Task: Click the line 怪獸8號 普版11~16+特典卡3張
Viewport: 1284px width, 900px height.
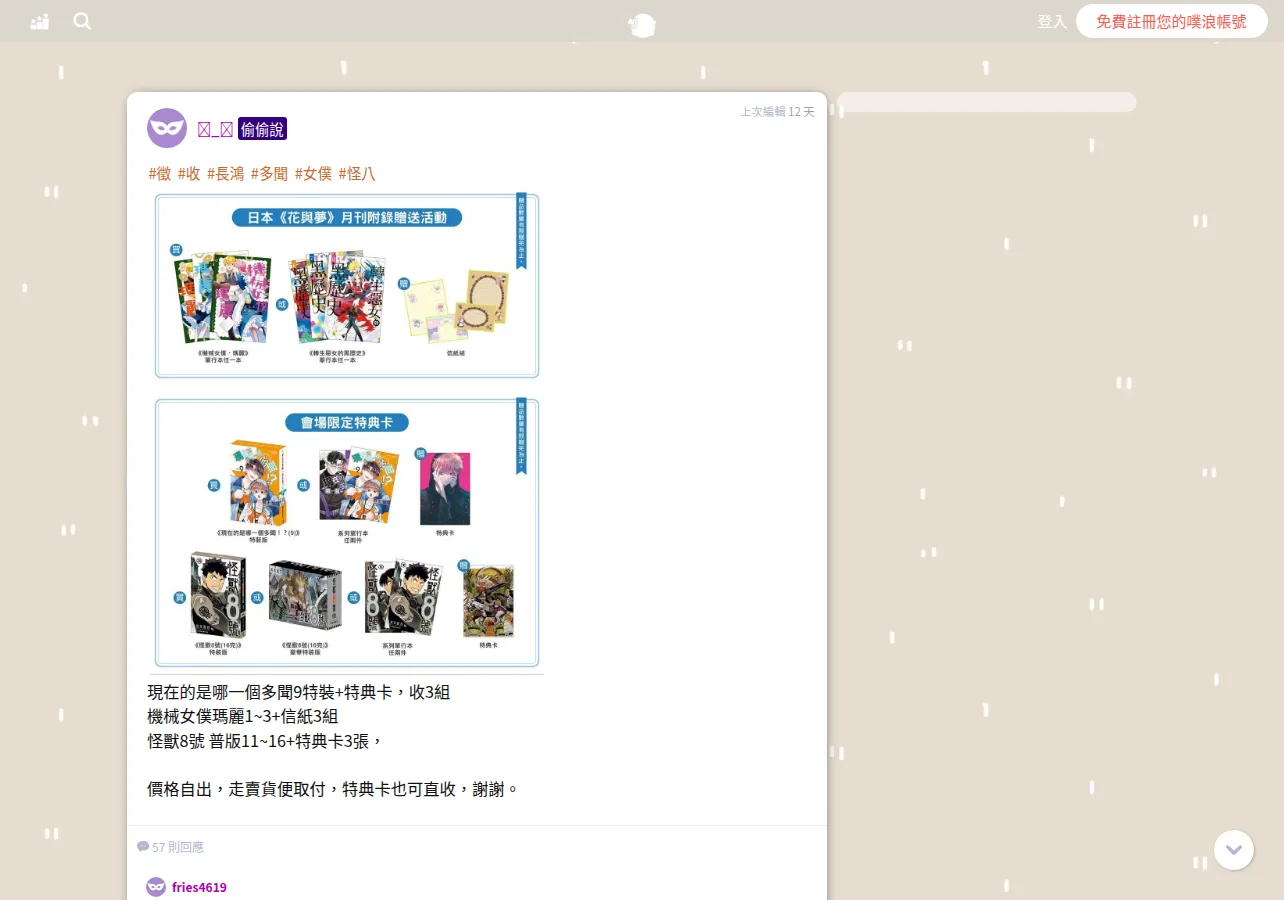Action: (265, 740)
